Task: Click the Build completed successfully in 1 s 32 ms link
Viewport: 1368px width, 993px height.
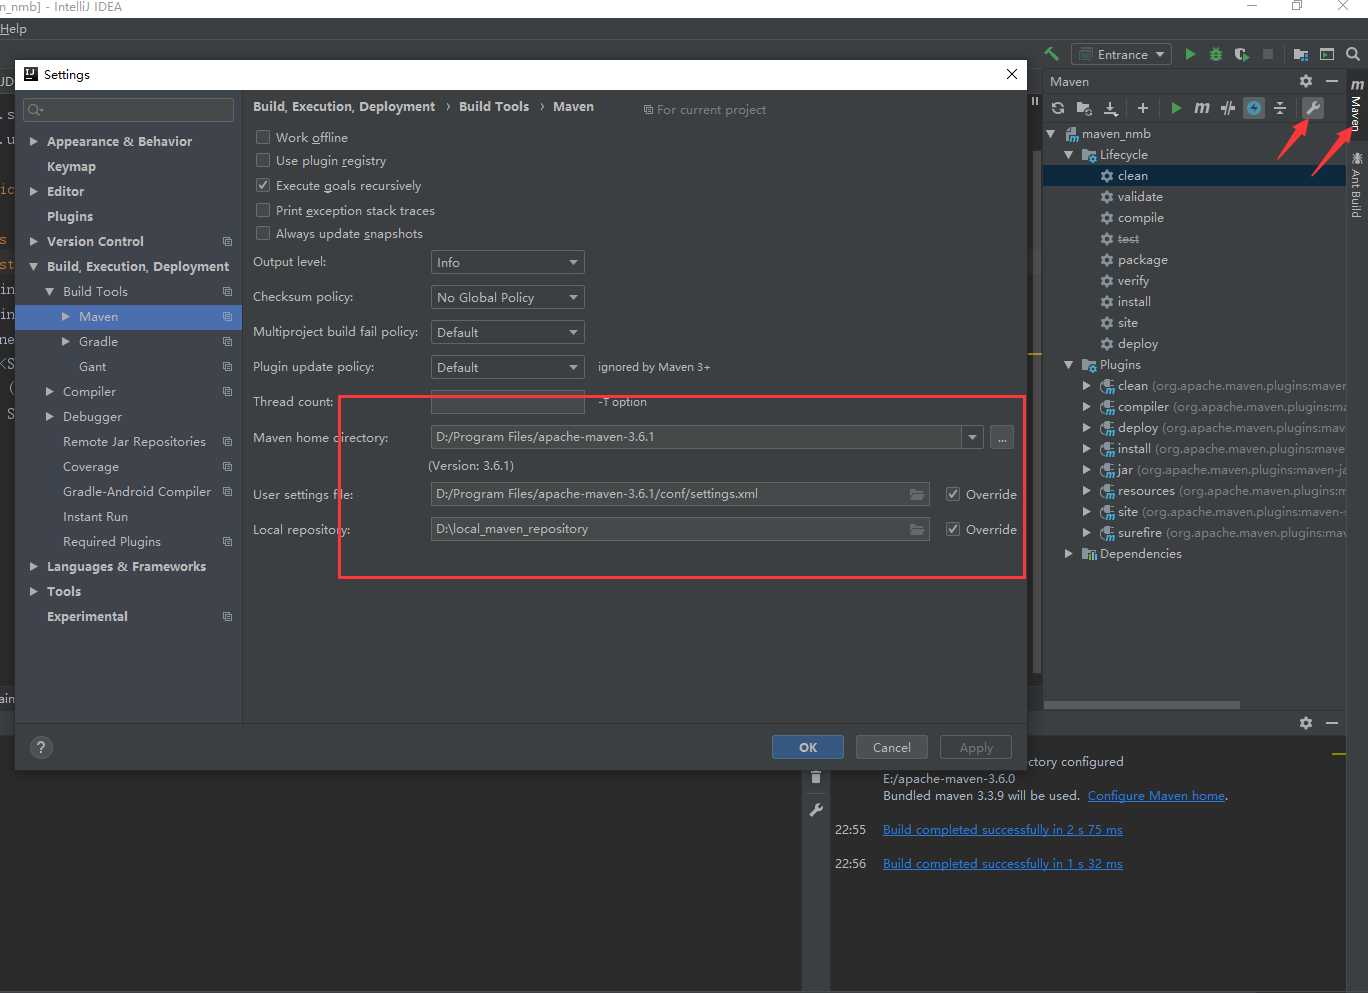Action: point(1003,864)
